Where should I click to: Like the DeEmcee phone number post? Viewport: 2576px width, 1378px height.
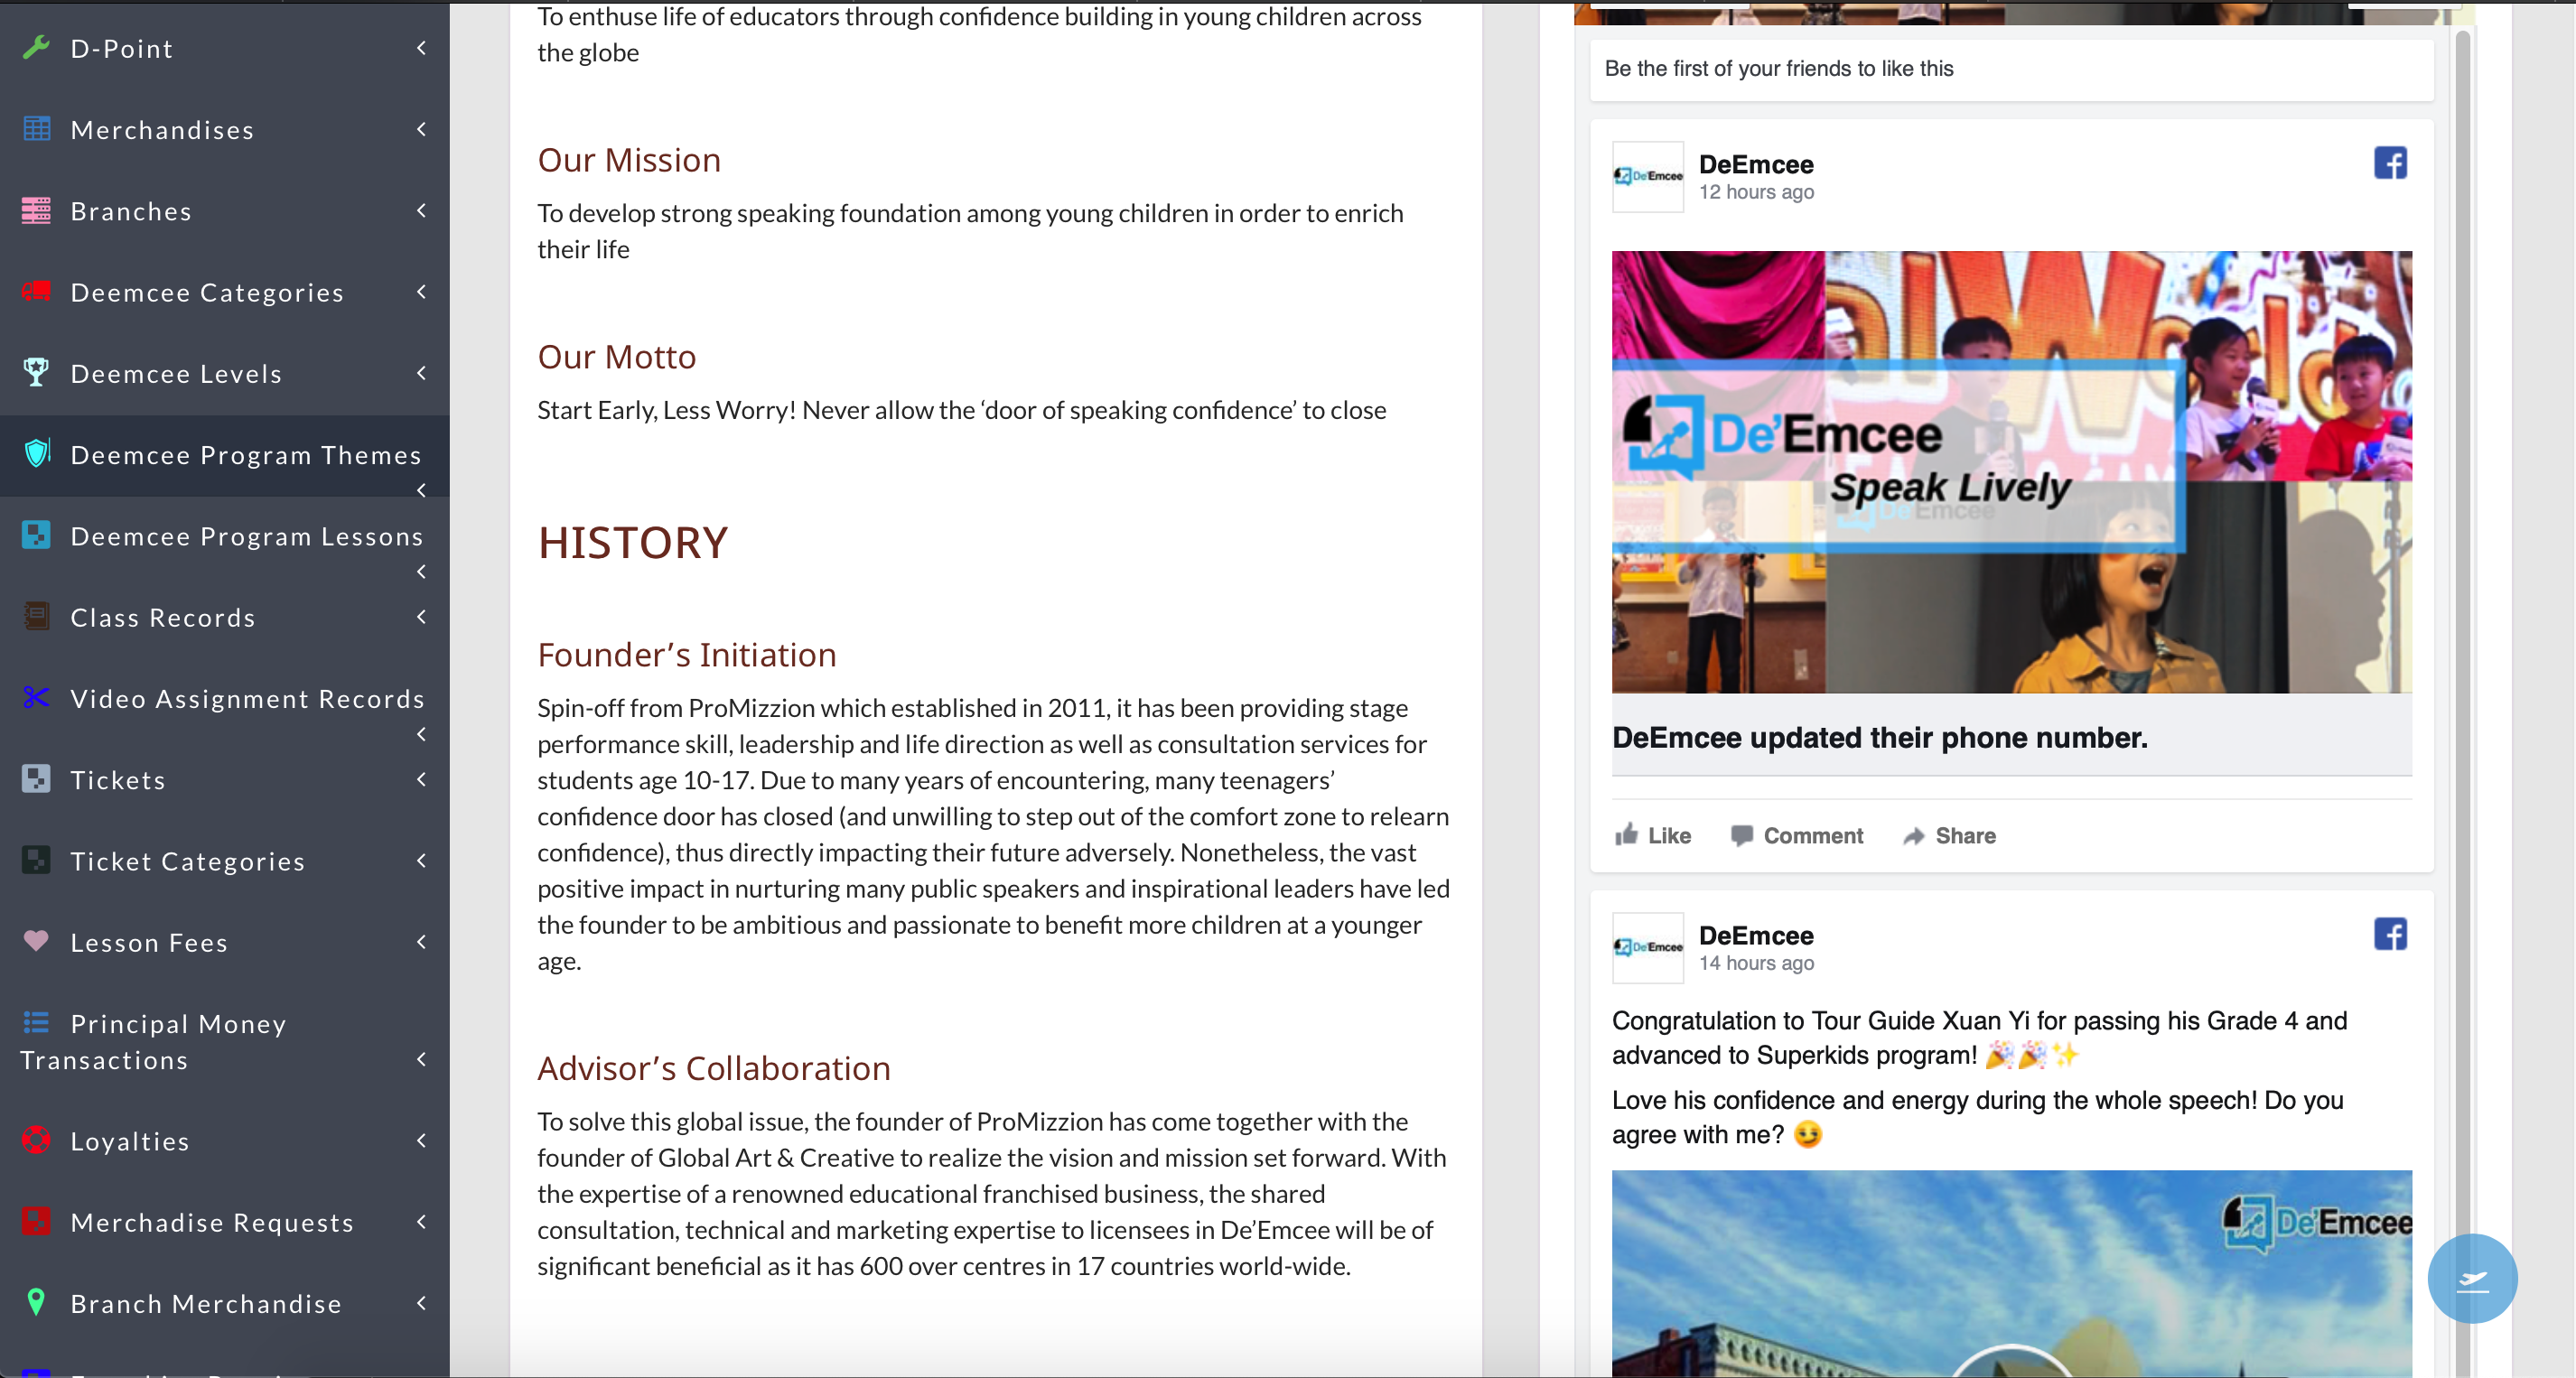click(x=1652, y=836)
